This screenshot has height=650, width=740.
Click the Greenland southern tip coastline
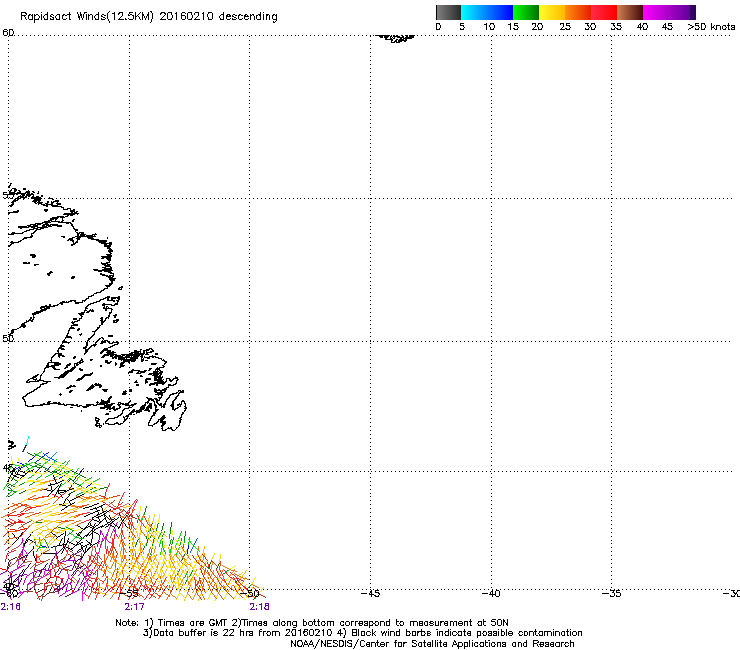tap(395, 38)
